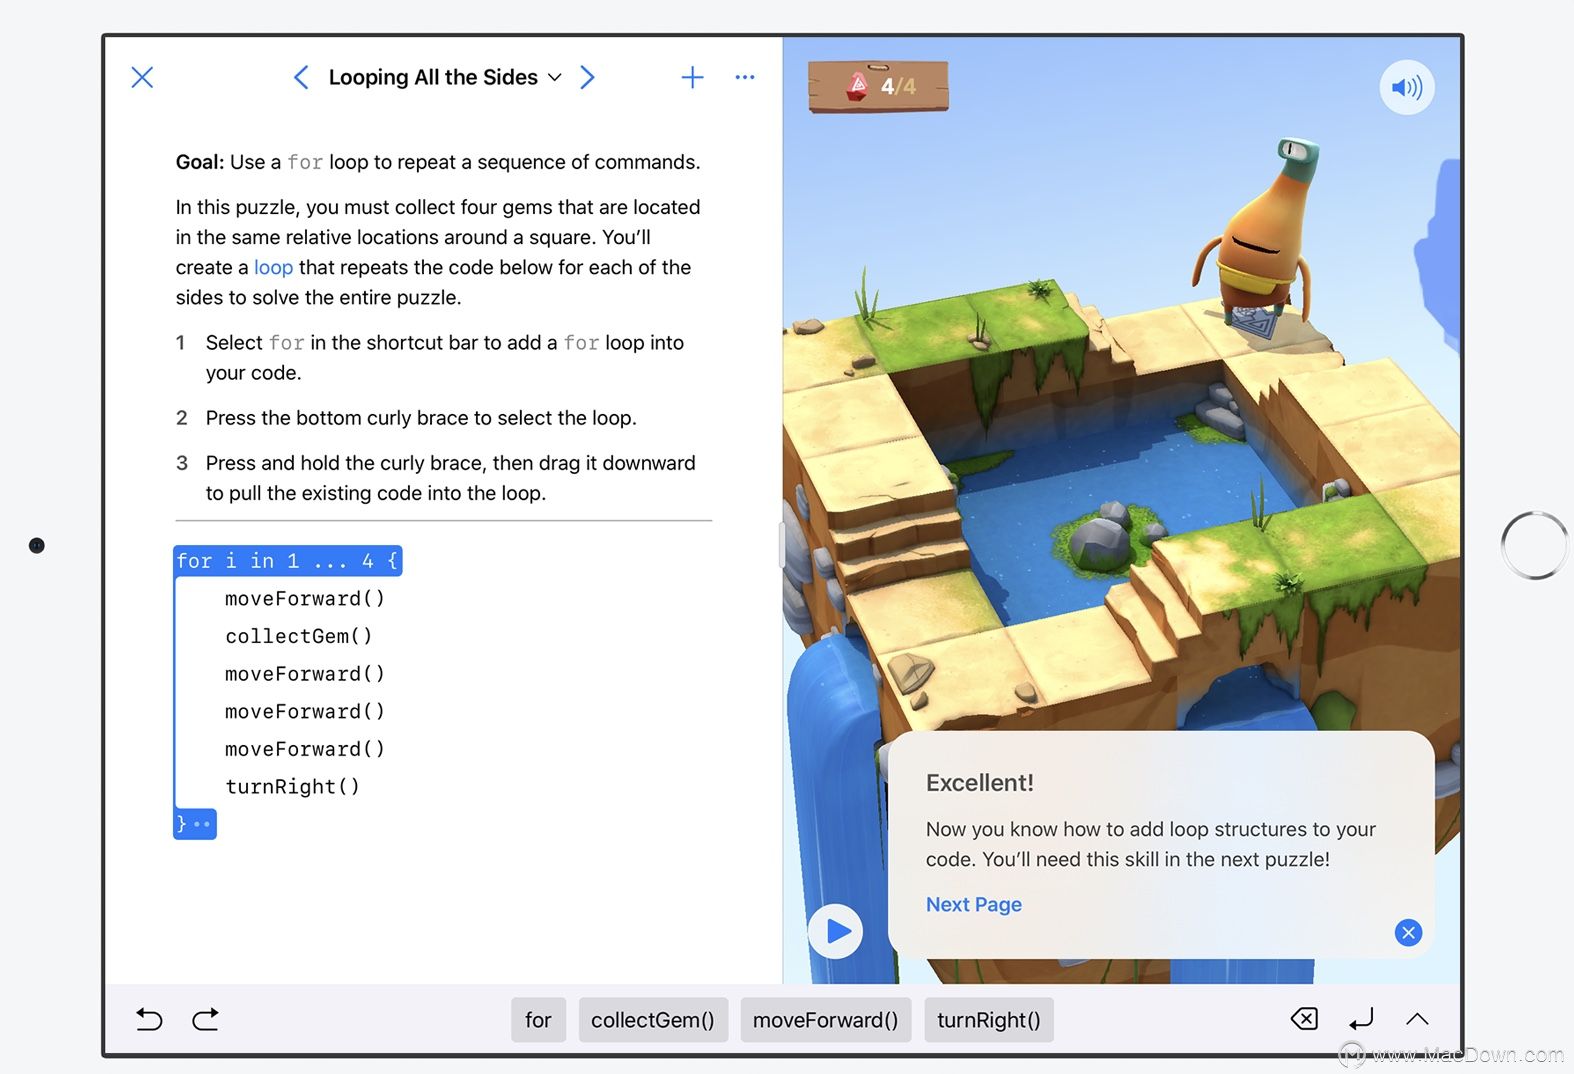Go to the previous page chevron
The width and height of the screenshot is (1574, 1074).
pos(301,77)
